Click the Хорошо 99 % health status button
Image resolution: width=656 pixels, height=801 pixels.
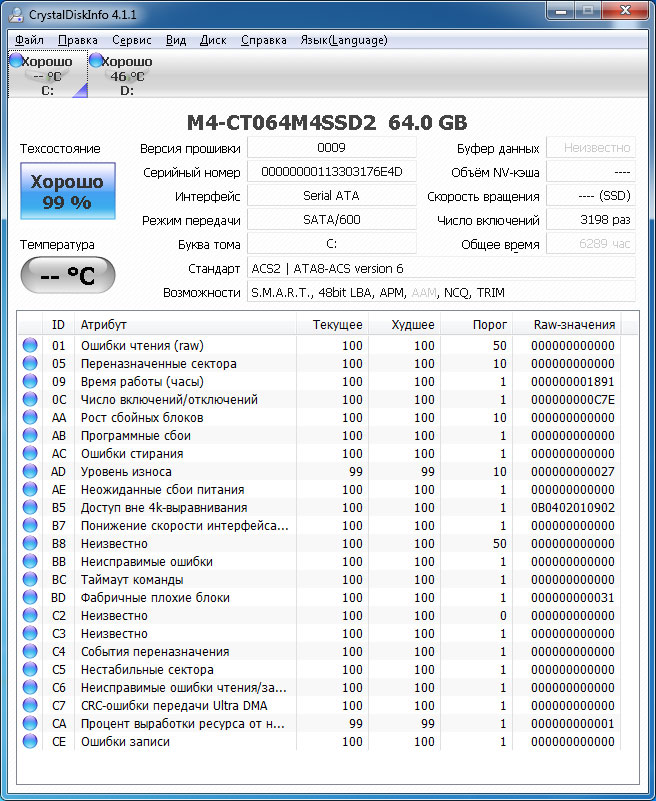coord(67,191)
